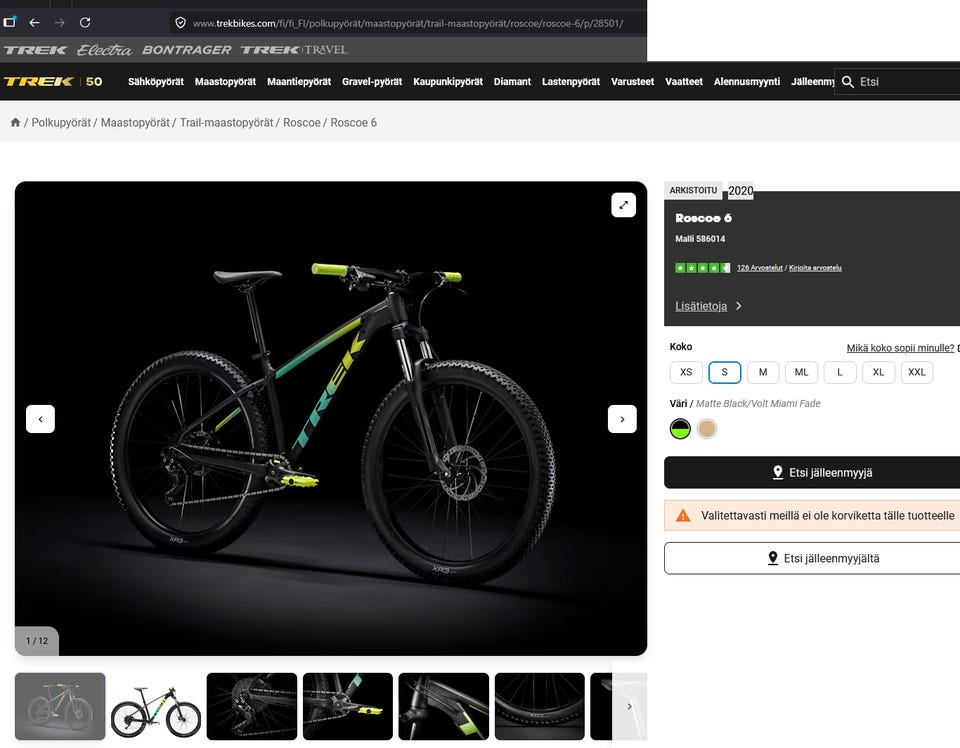This screenshot has width=960, height=748.
Task: Show the next gallery image
Action: pyautogui.click(x=622, y=419)
